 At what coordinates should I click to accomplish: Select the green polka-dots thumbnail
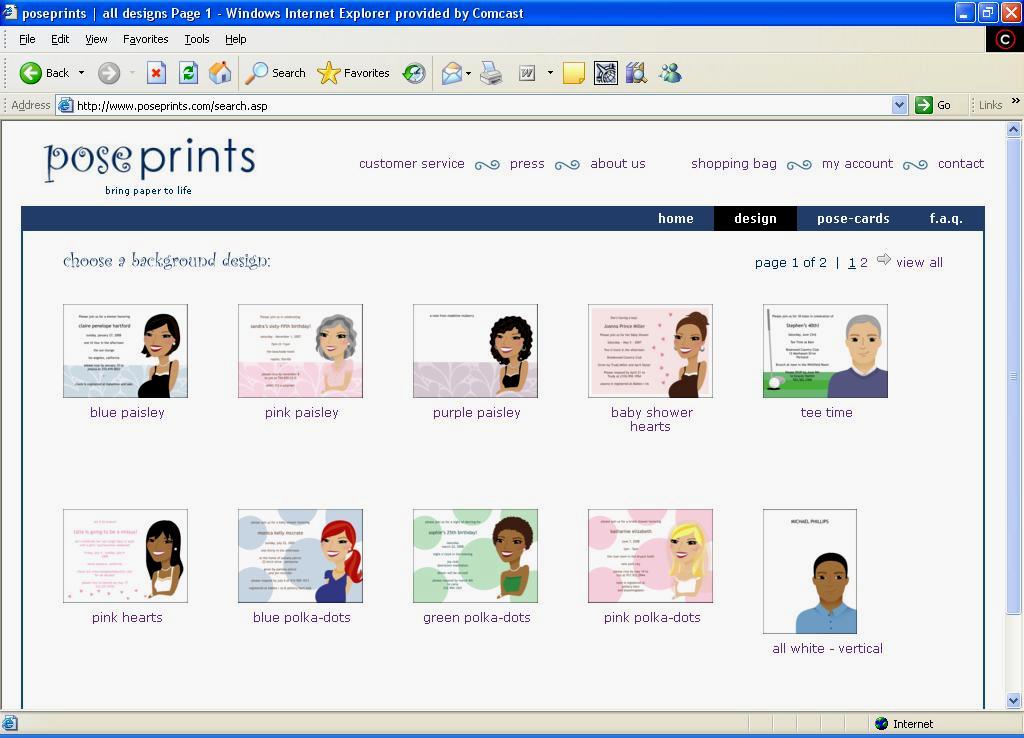(x=475, y=556)
